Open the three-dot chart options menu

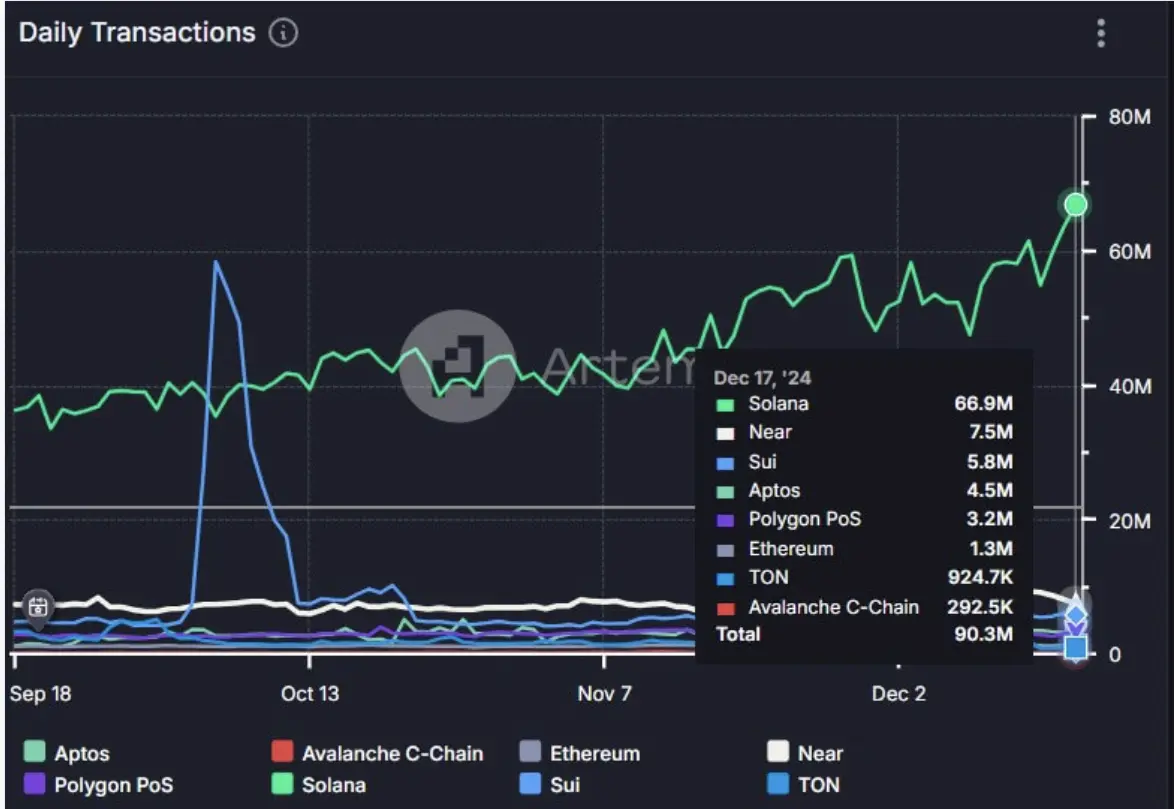point(1100,33)
